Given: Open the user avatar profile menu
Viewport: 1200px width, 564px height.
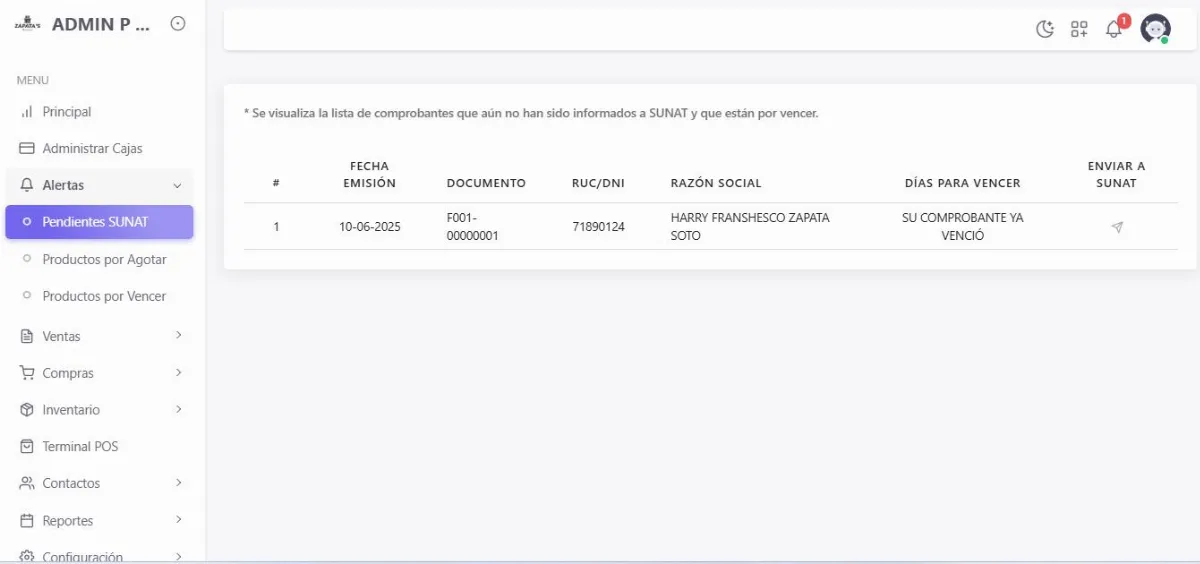Looking at the screenshot, I should point(1156,29).
